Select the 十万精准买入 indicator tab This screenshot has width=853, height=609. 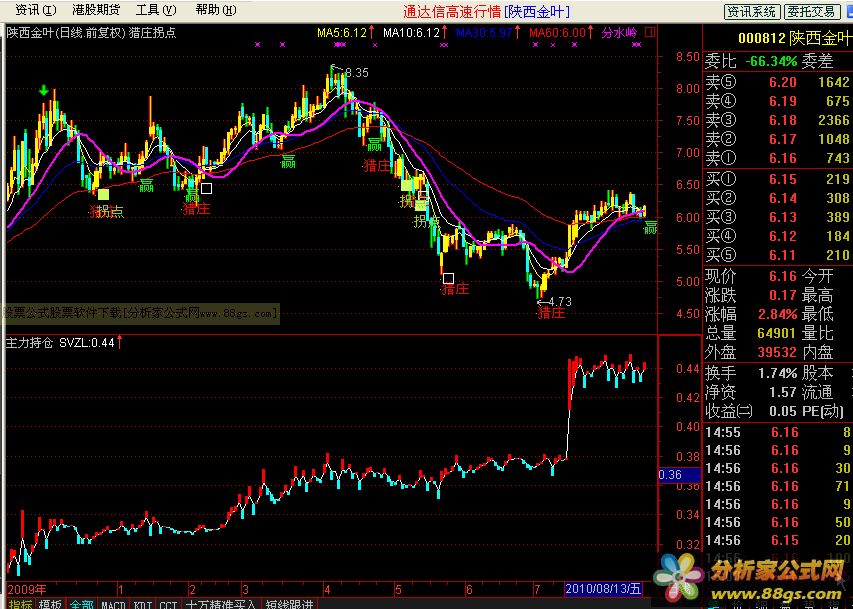(220, 604)
